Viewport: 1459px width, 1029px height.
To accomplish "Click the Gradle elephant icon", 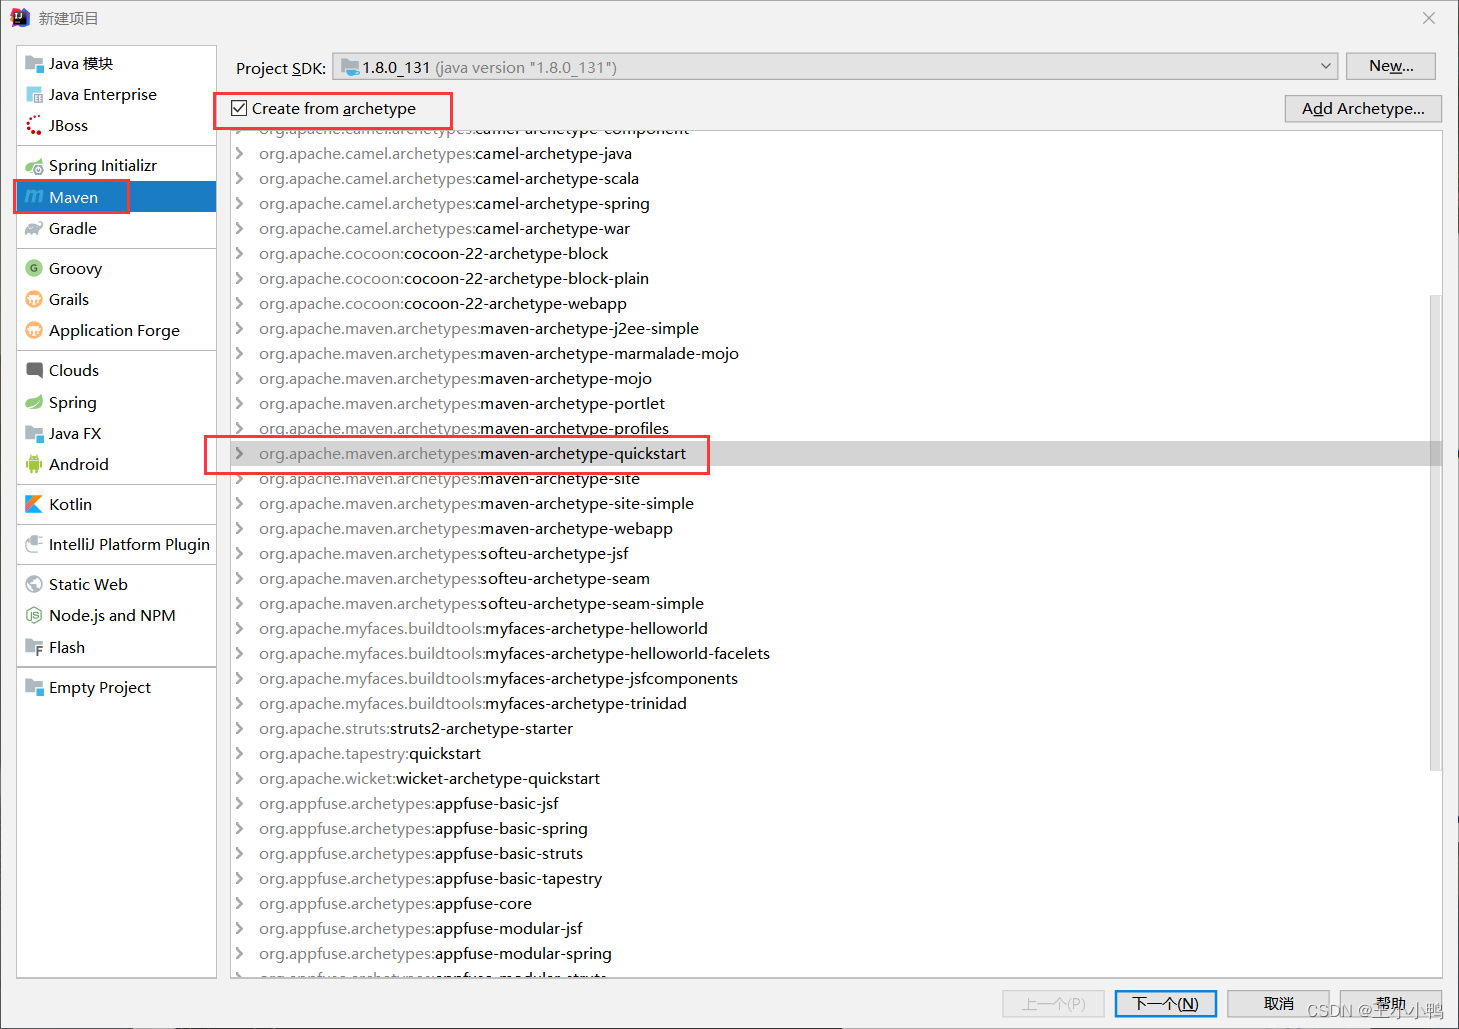I will click(34, 228).
